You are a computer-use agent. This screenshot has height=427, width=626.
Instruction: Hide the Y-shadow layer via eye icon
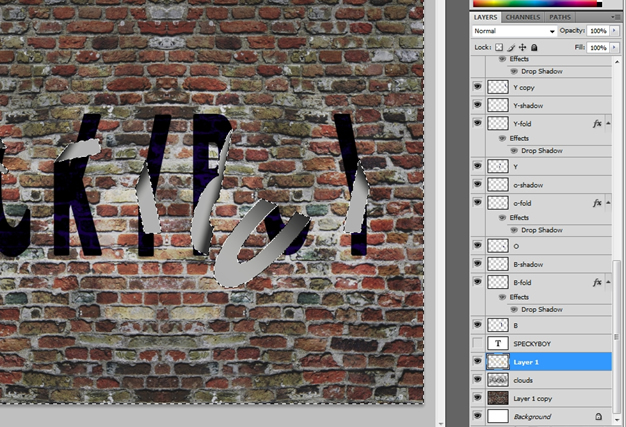477,105
